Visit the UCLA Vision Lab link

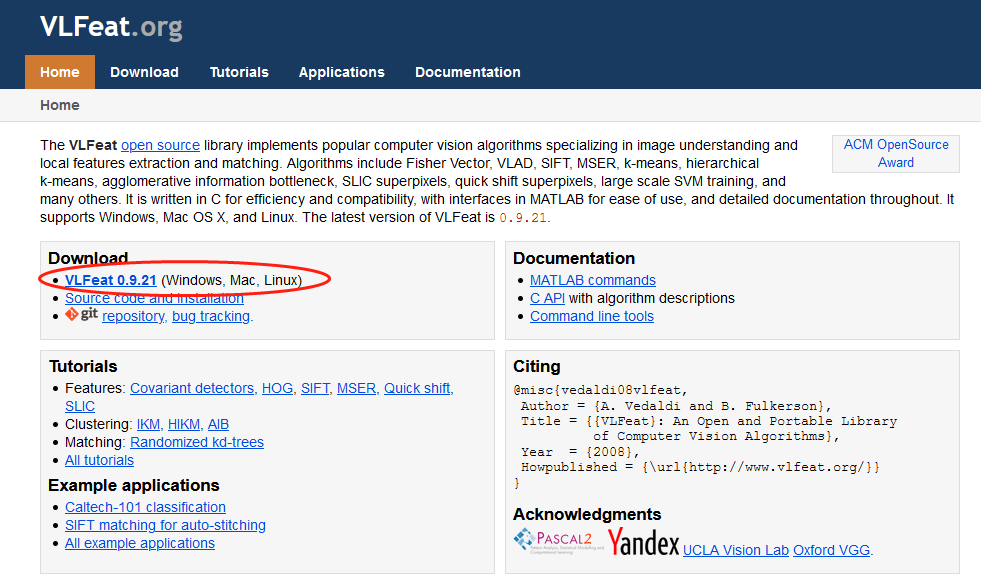pos(736,551)
